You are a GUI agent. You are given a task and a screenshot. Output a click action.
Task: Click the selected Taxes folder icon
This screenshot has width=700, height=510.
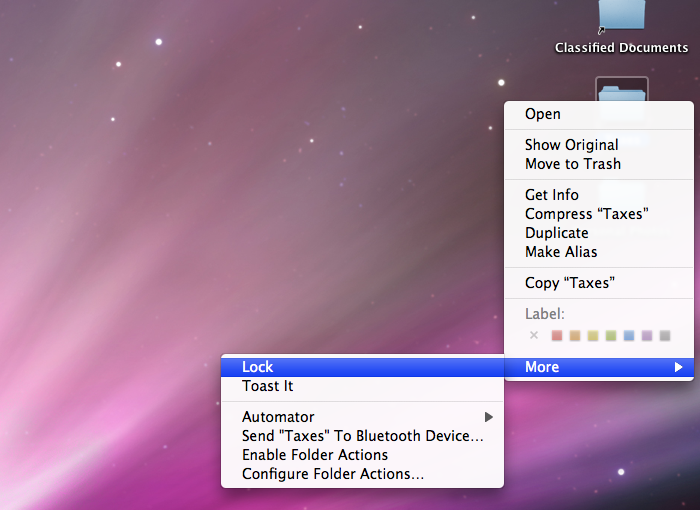coord(621,90)
